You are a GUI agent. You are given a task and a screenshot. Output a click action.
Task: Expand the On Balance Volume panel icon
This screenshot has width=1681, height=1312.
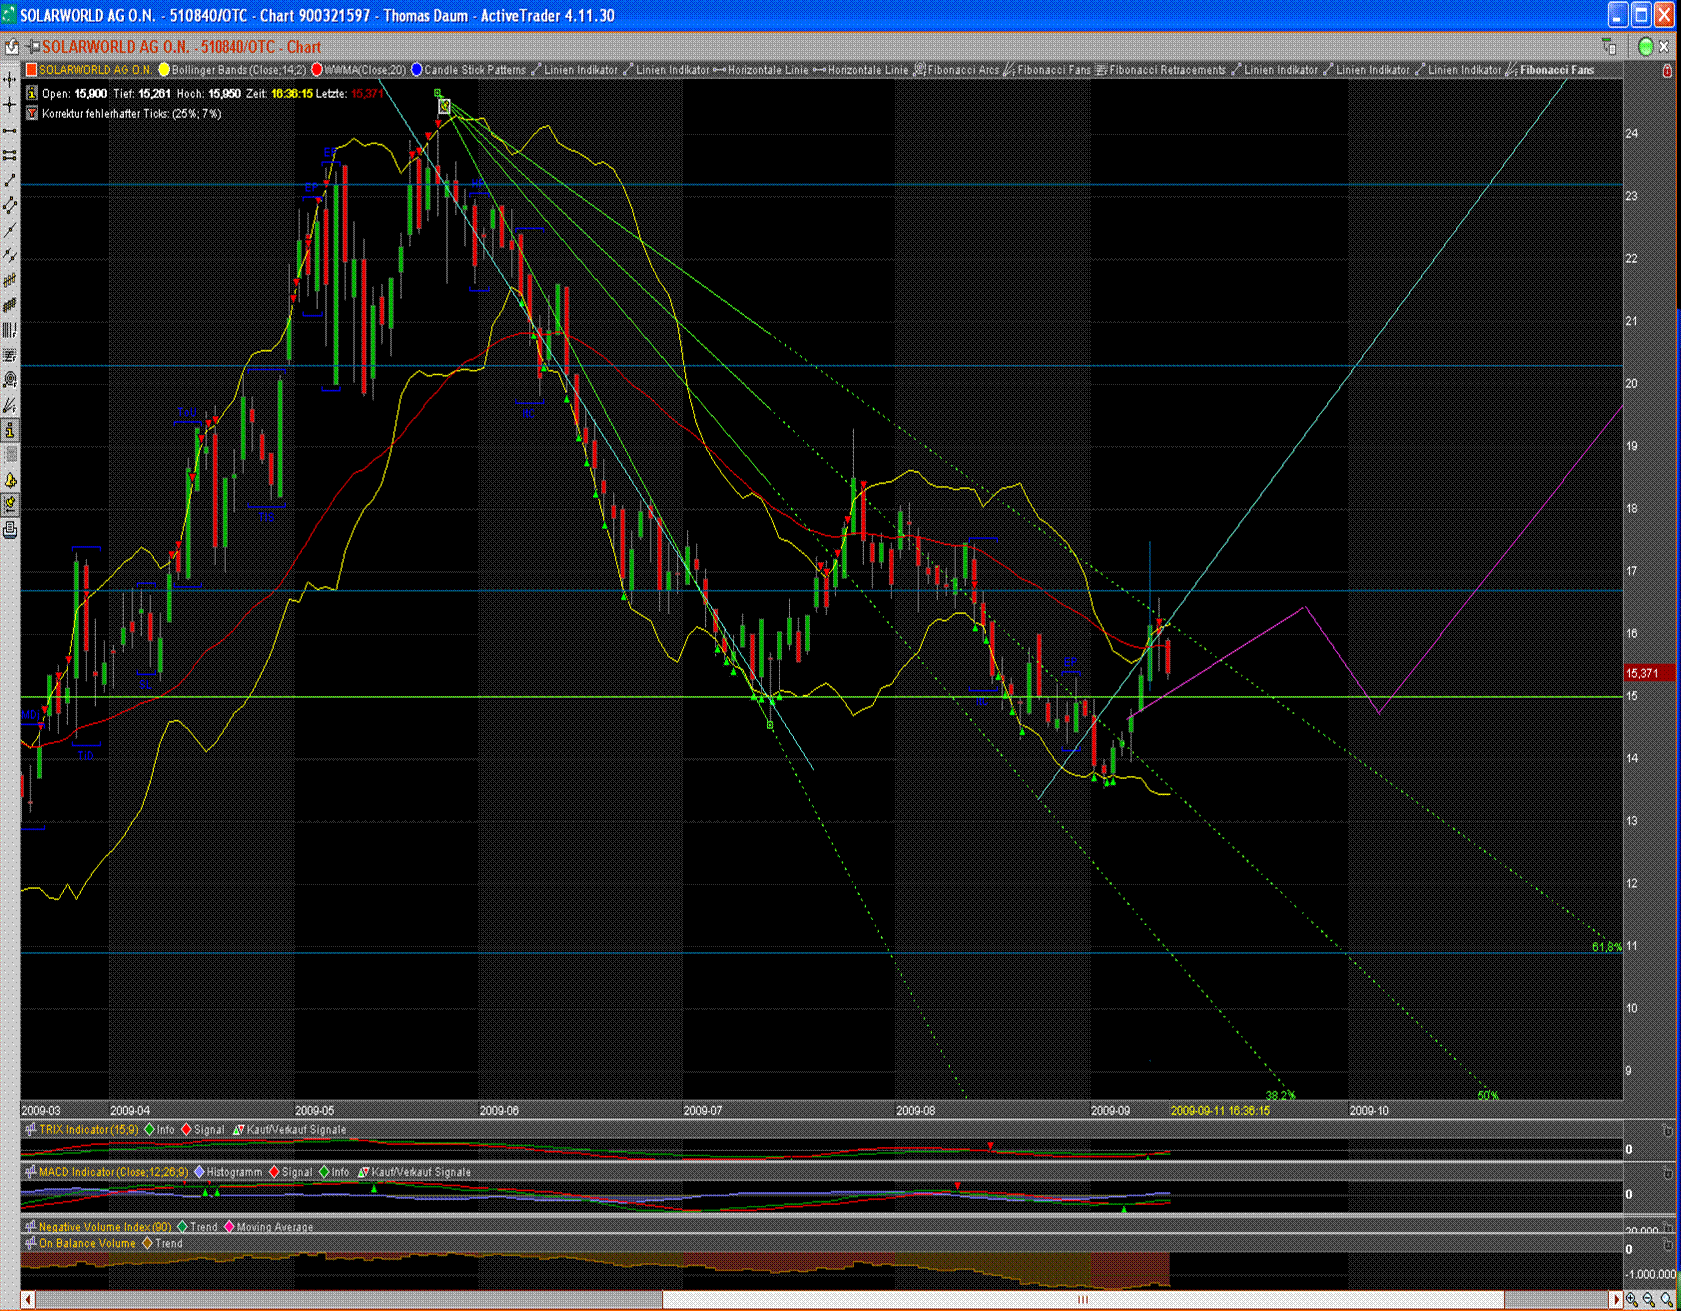pos(31,1243)
